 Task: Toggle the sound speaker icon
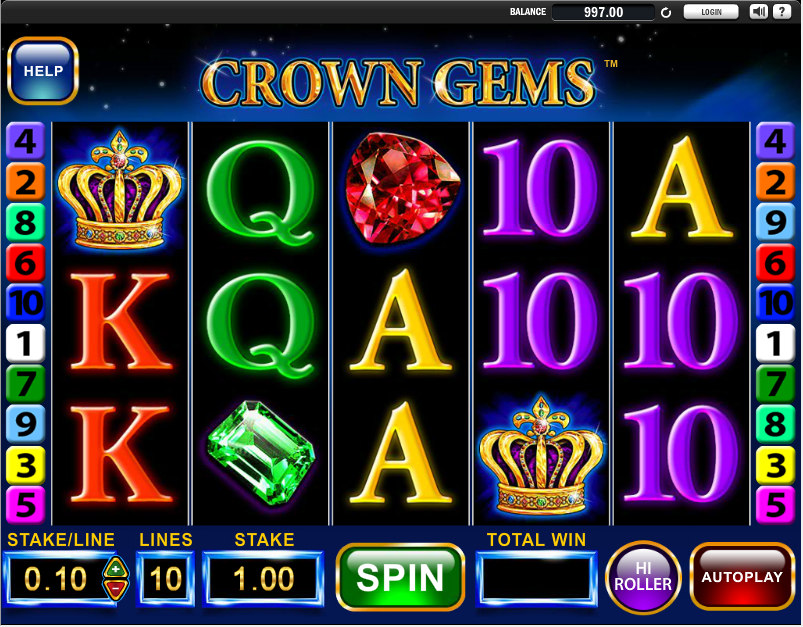click(x=758, y=12)
